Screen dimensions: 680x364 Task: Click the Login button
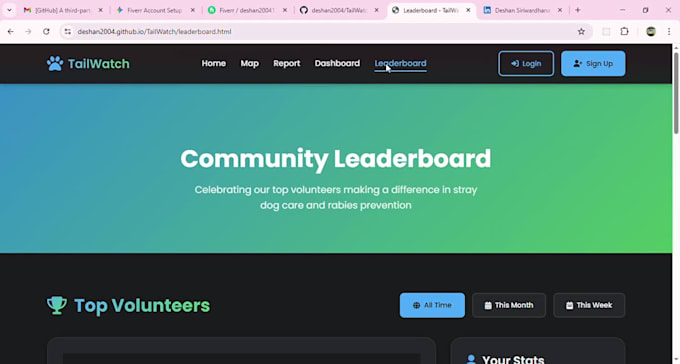[526, 64]
